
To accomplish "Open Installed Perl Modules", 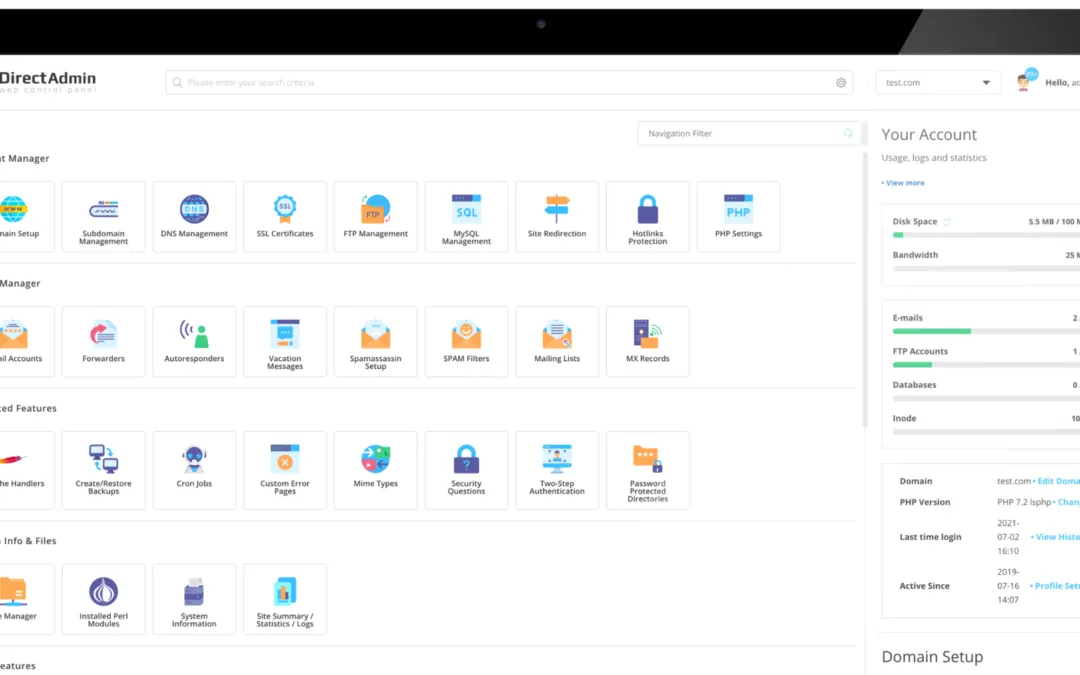I will click(103, 599).
